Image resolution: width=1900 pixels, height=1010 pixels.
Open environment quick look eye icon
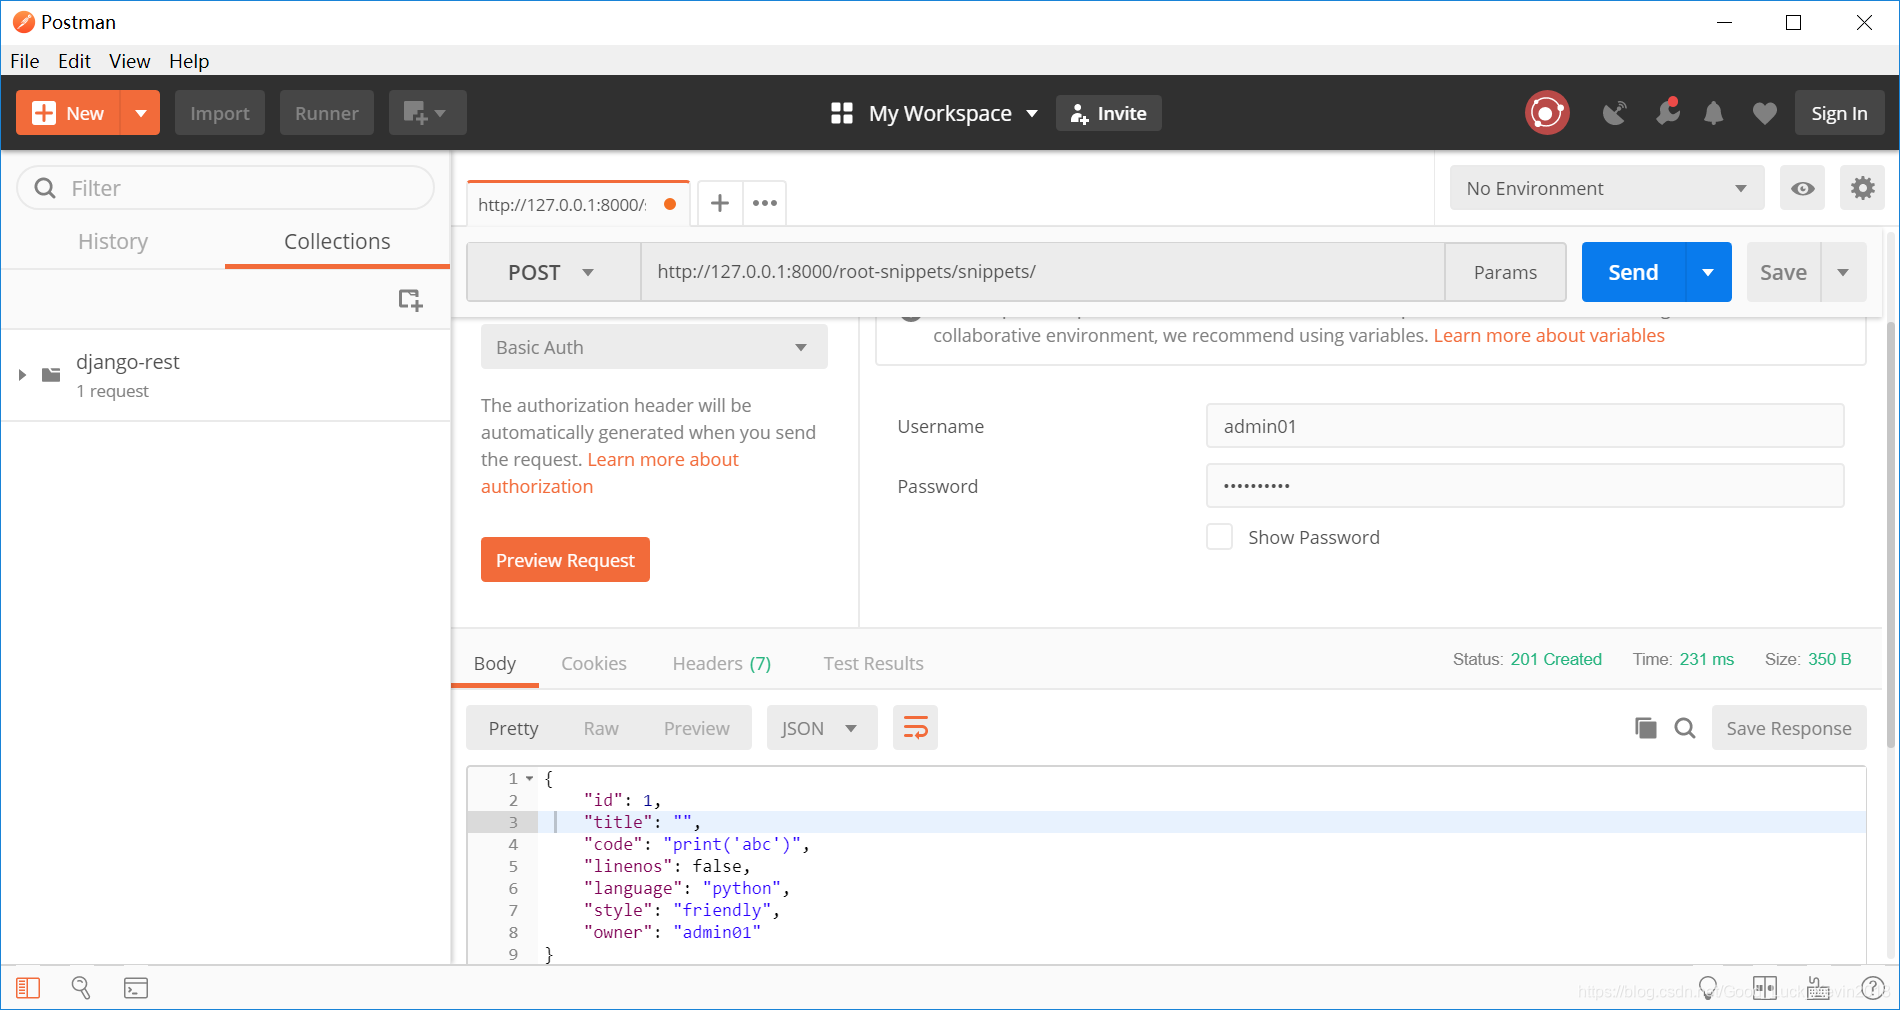[x=1802, y=188]
